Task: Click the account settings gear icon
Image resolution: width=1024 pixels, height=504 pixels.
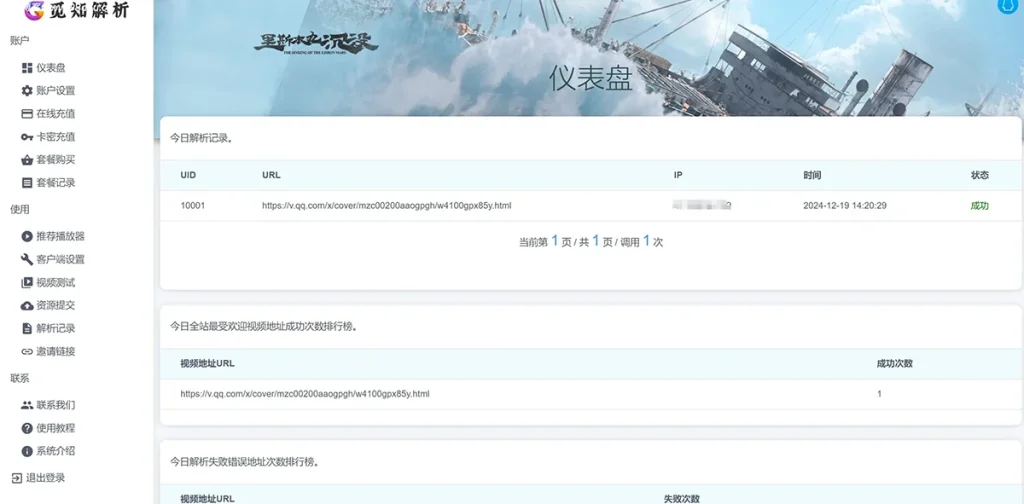Action: click(27, 91)
